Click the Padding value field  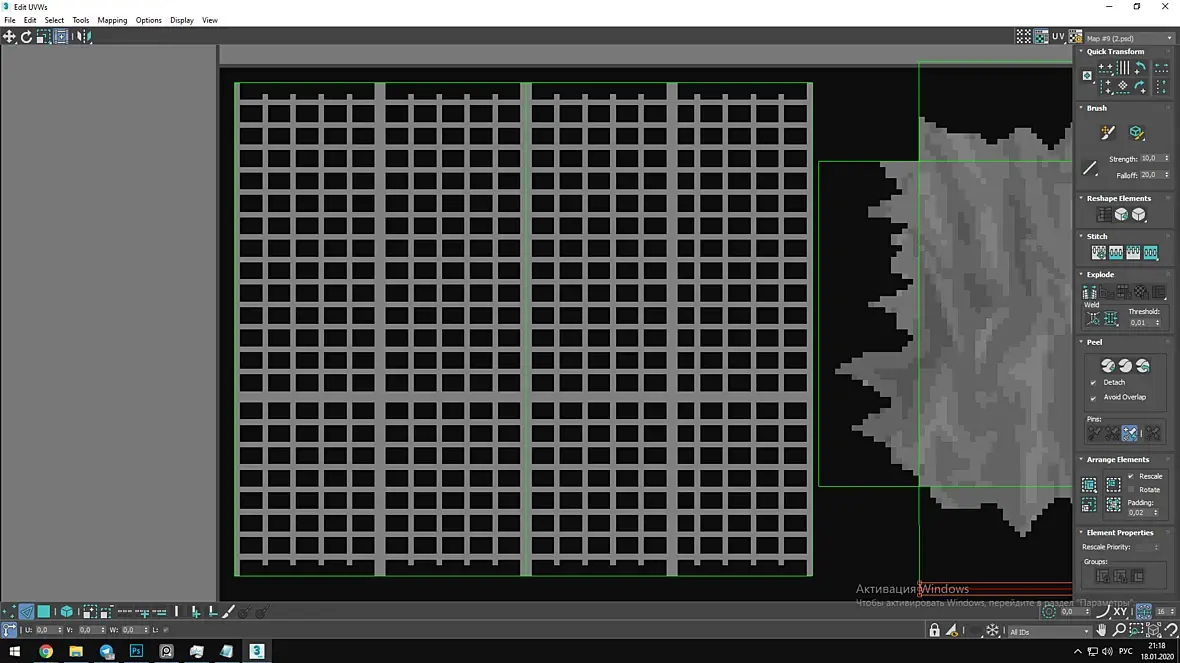(x=1139, y=512)
